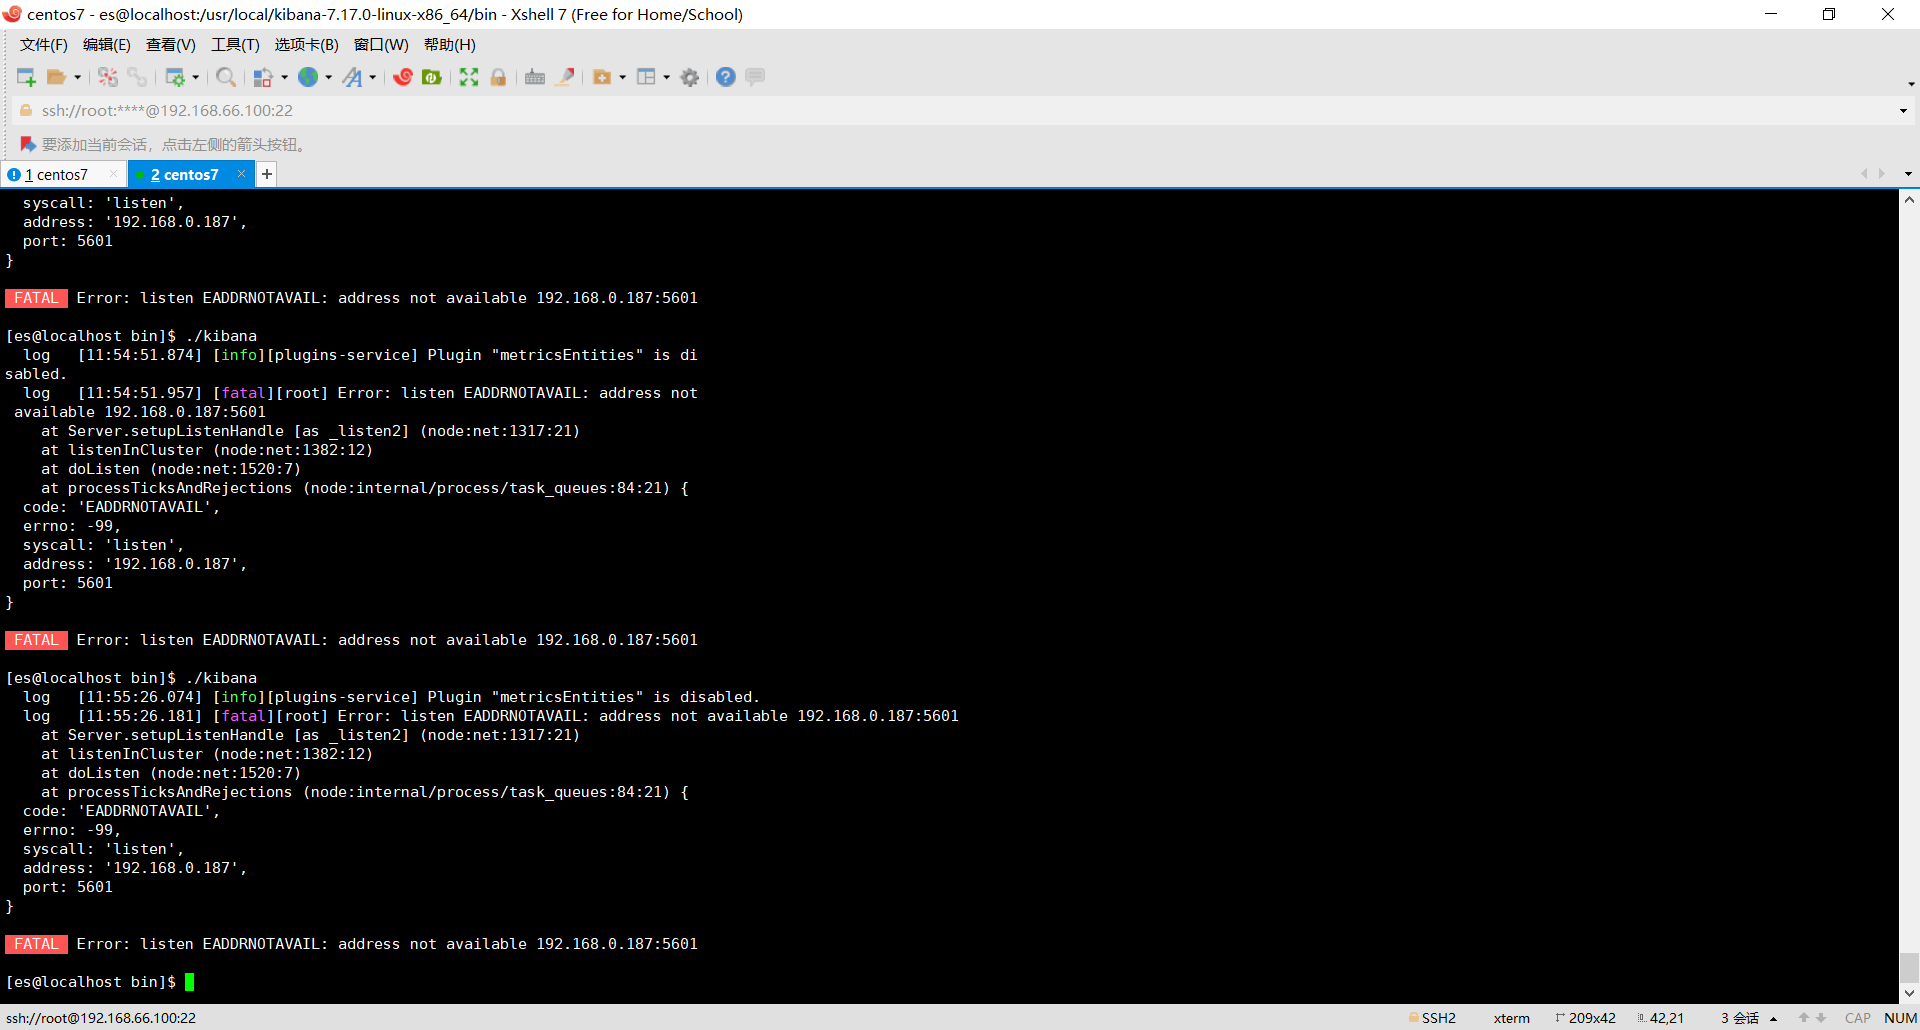1920x1030 pixels.
Task: Open the 编辑(E) menu
Action: 107,45
